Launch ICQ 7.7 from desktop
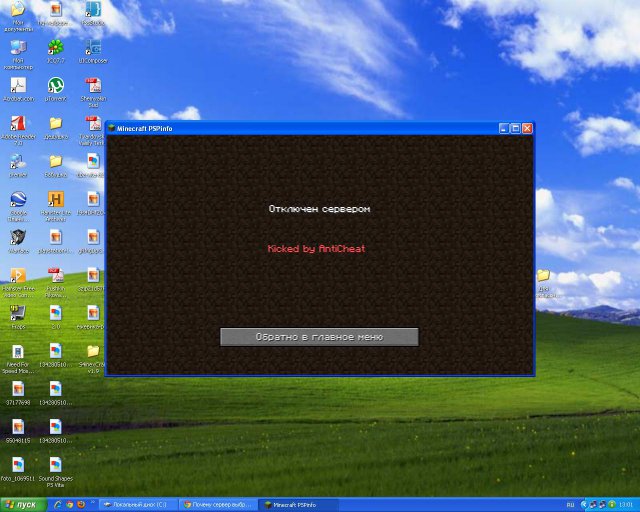 click(55, 48)
